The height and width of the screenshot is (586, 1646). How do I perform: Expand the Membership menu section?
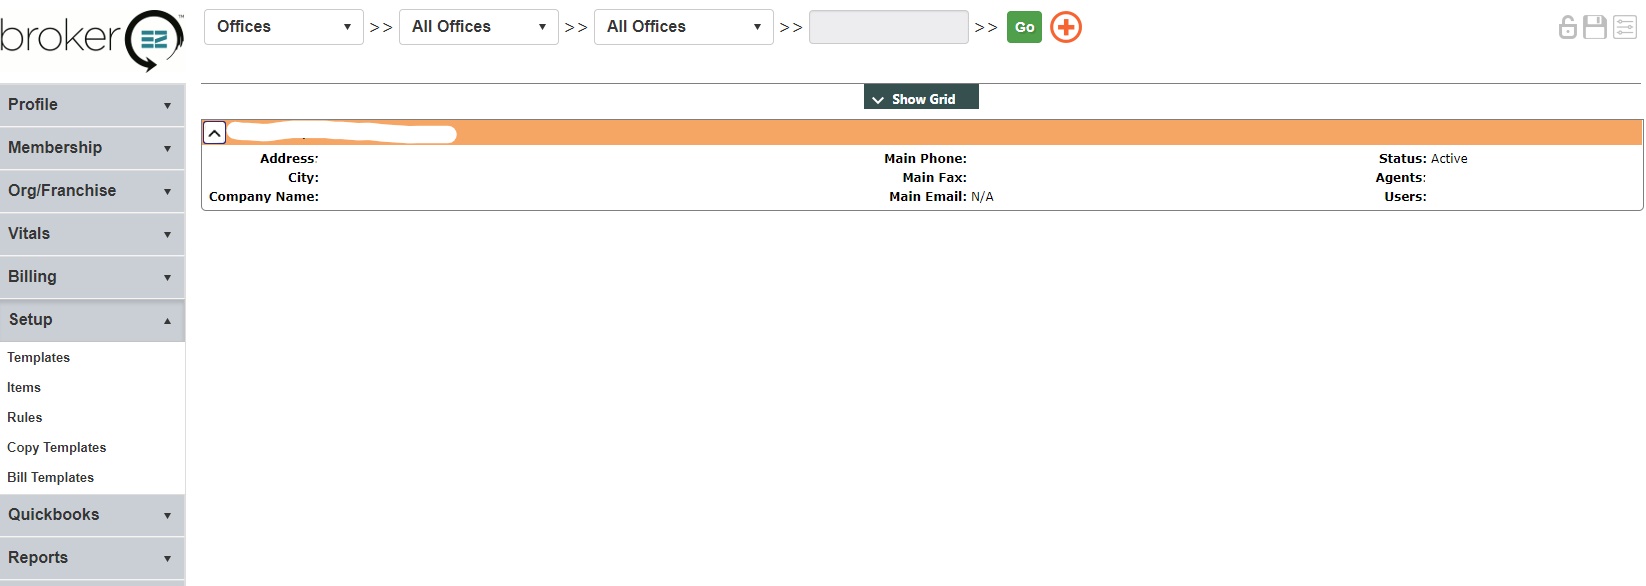click(92, 148)
